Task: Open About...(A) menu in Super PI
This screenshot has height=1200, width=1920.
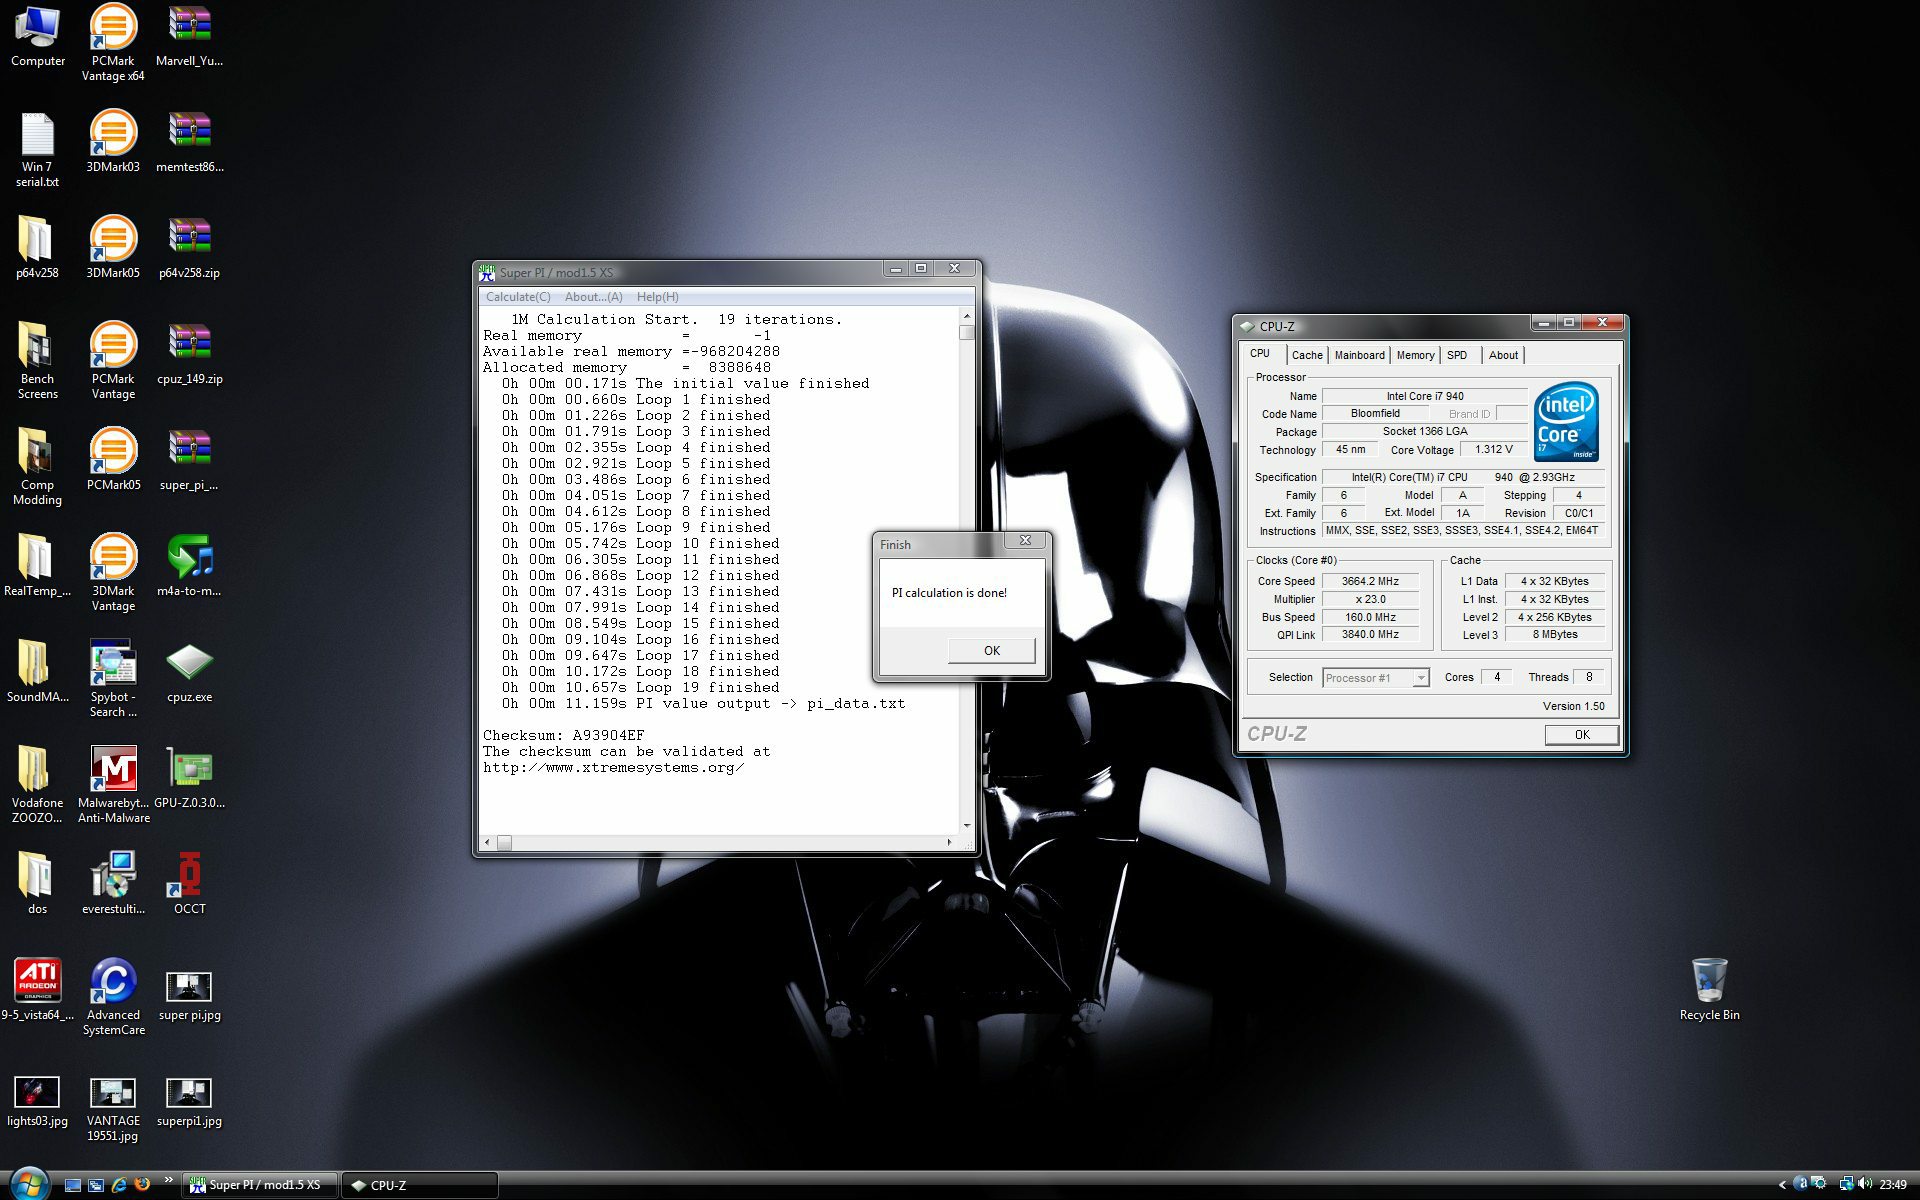Action: [593, 297]
